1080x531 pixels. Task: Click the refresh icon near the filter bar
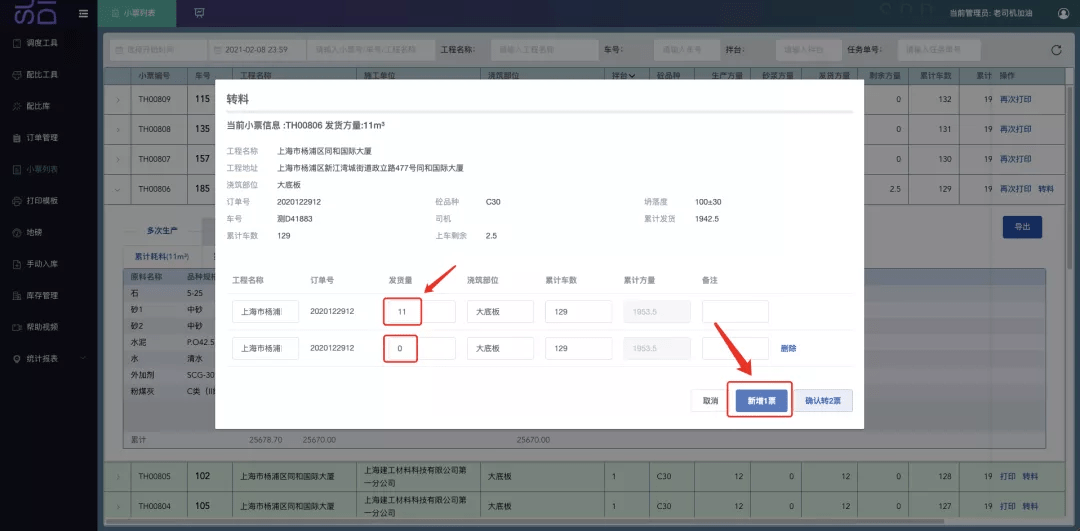coord(1056,50)
